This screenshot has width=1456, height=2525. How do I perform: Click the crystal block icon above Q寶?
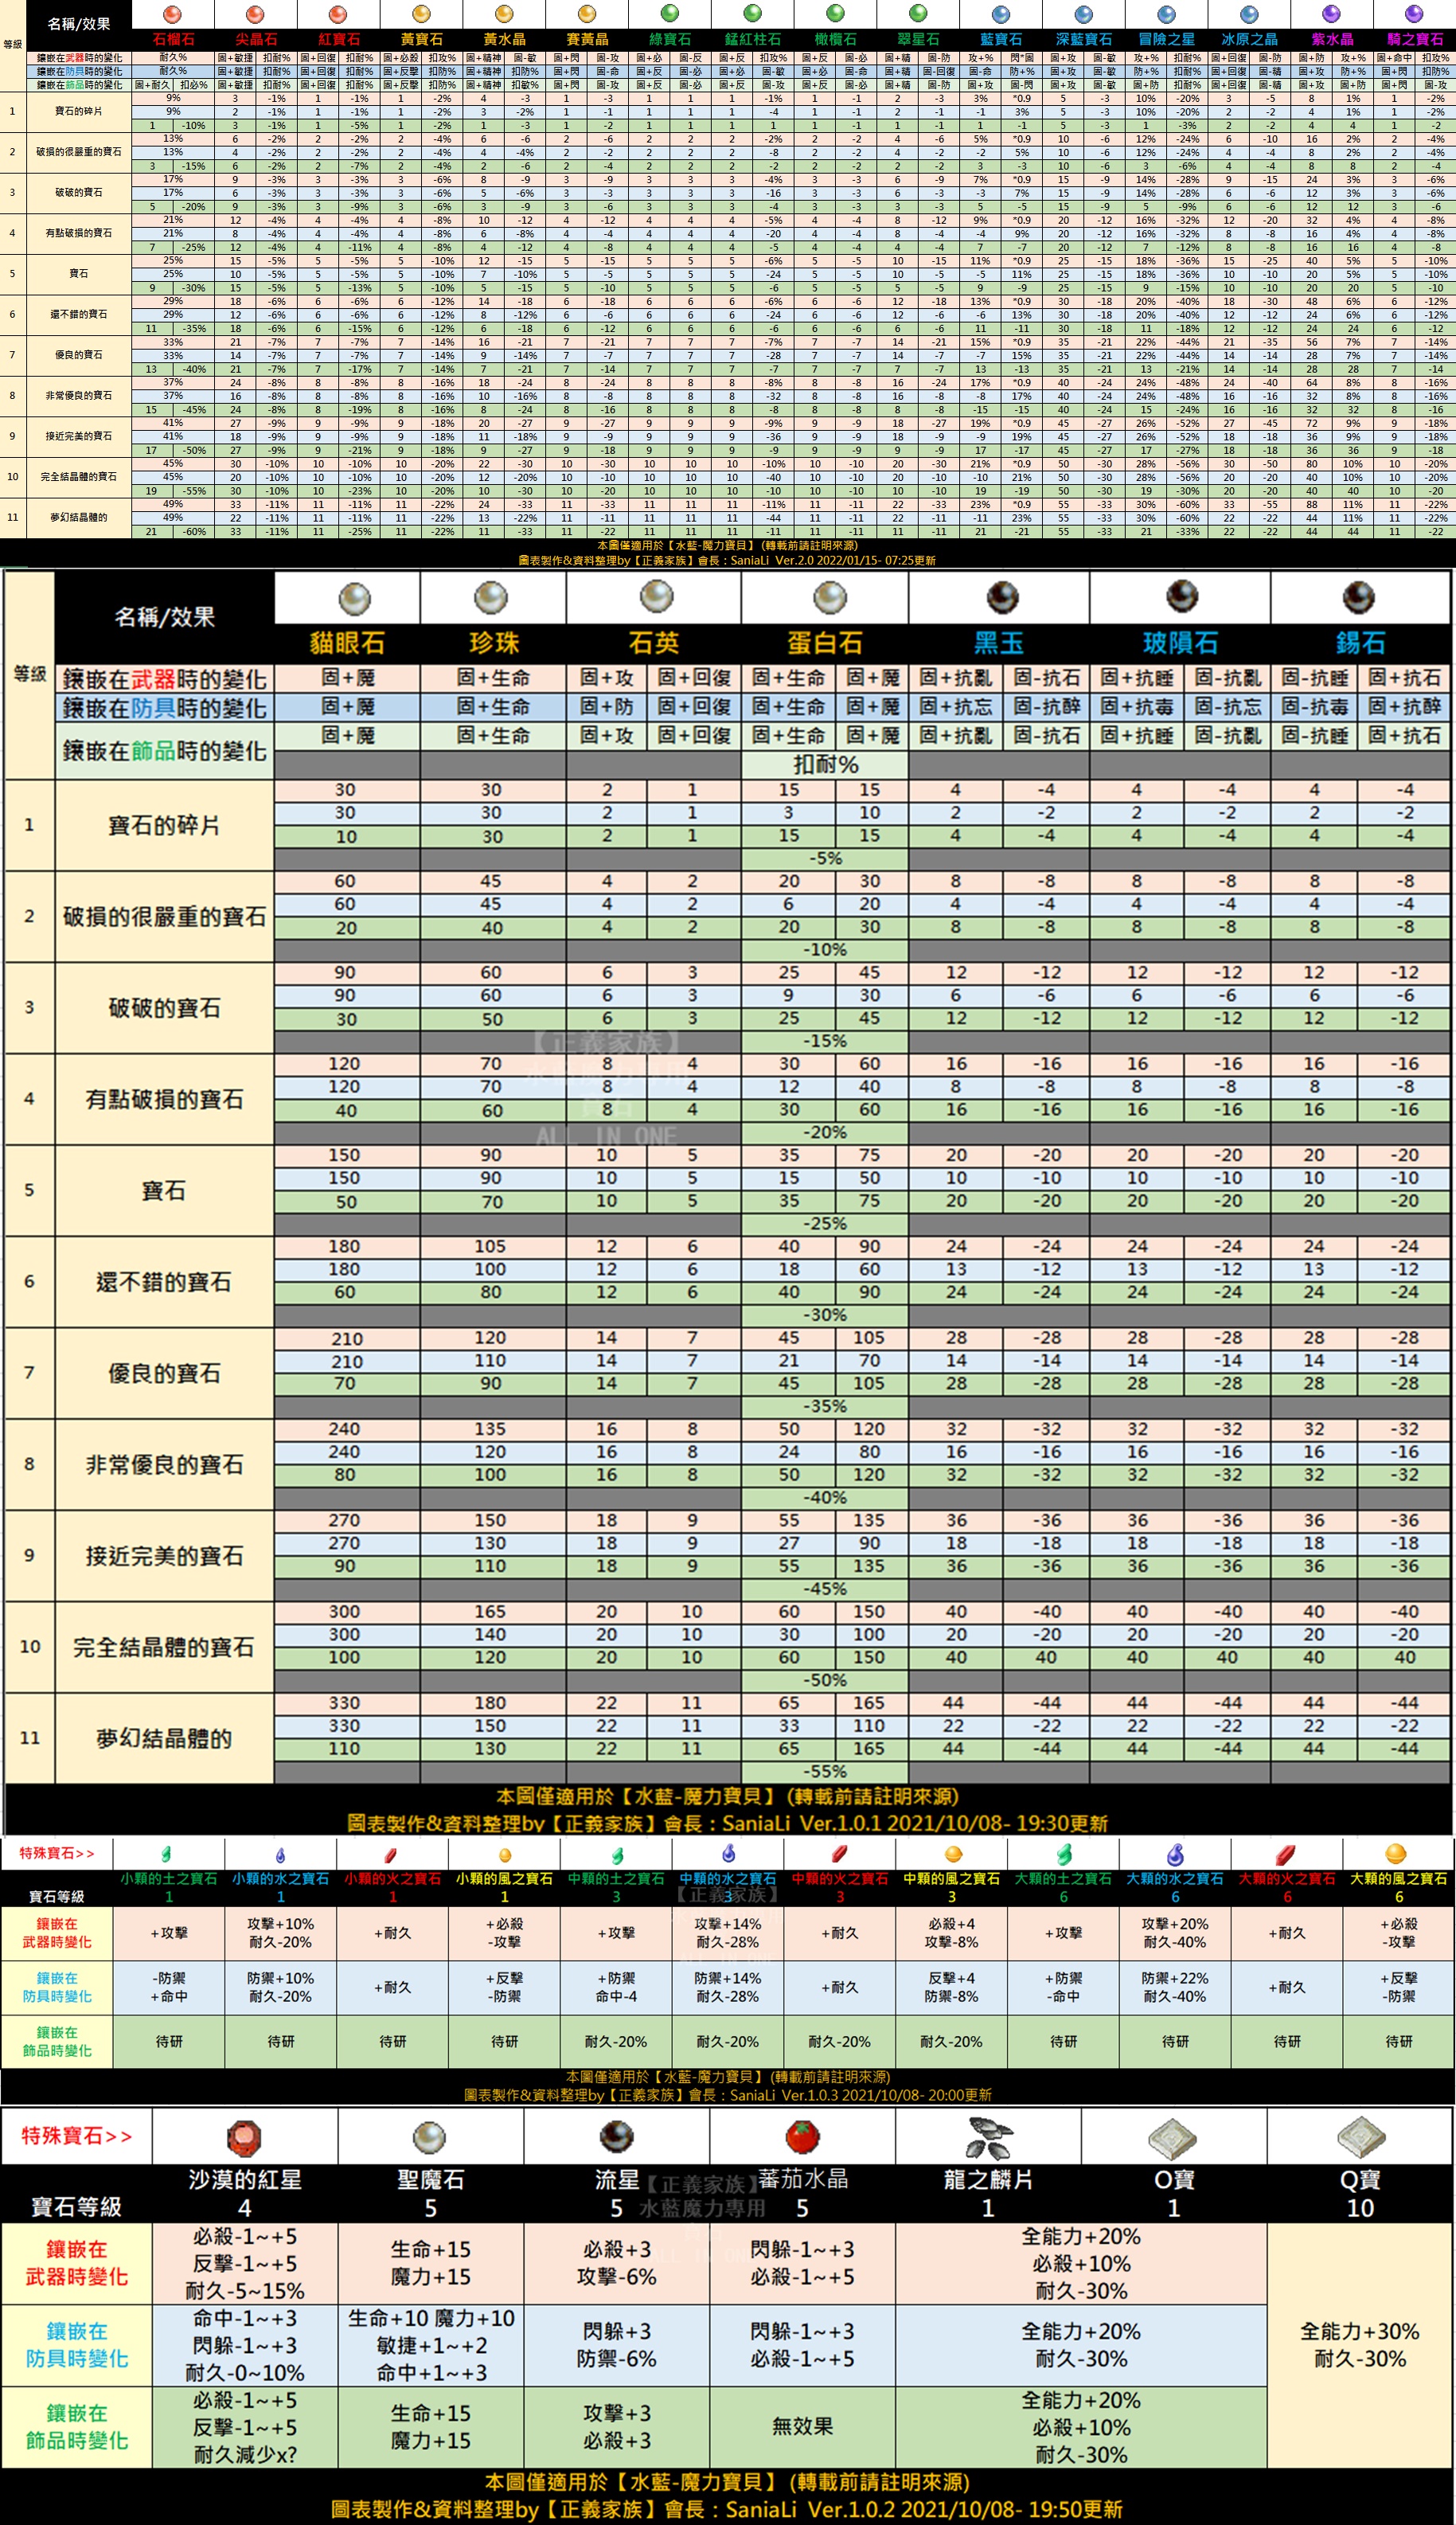coord(1360,2138)
